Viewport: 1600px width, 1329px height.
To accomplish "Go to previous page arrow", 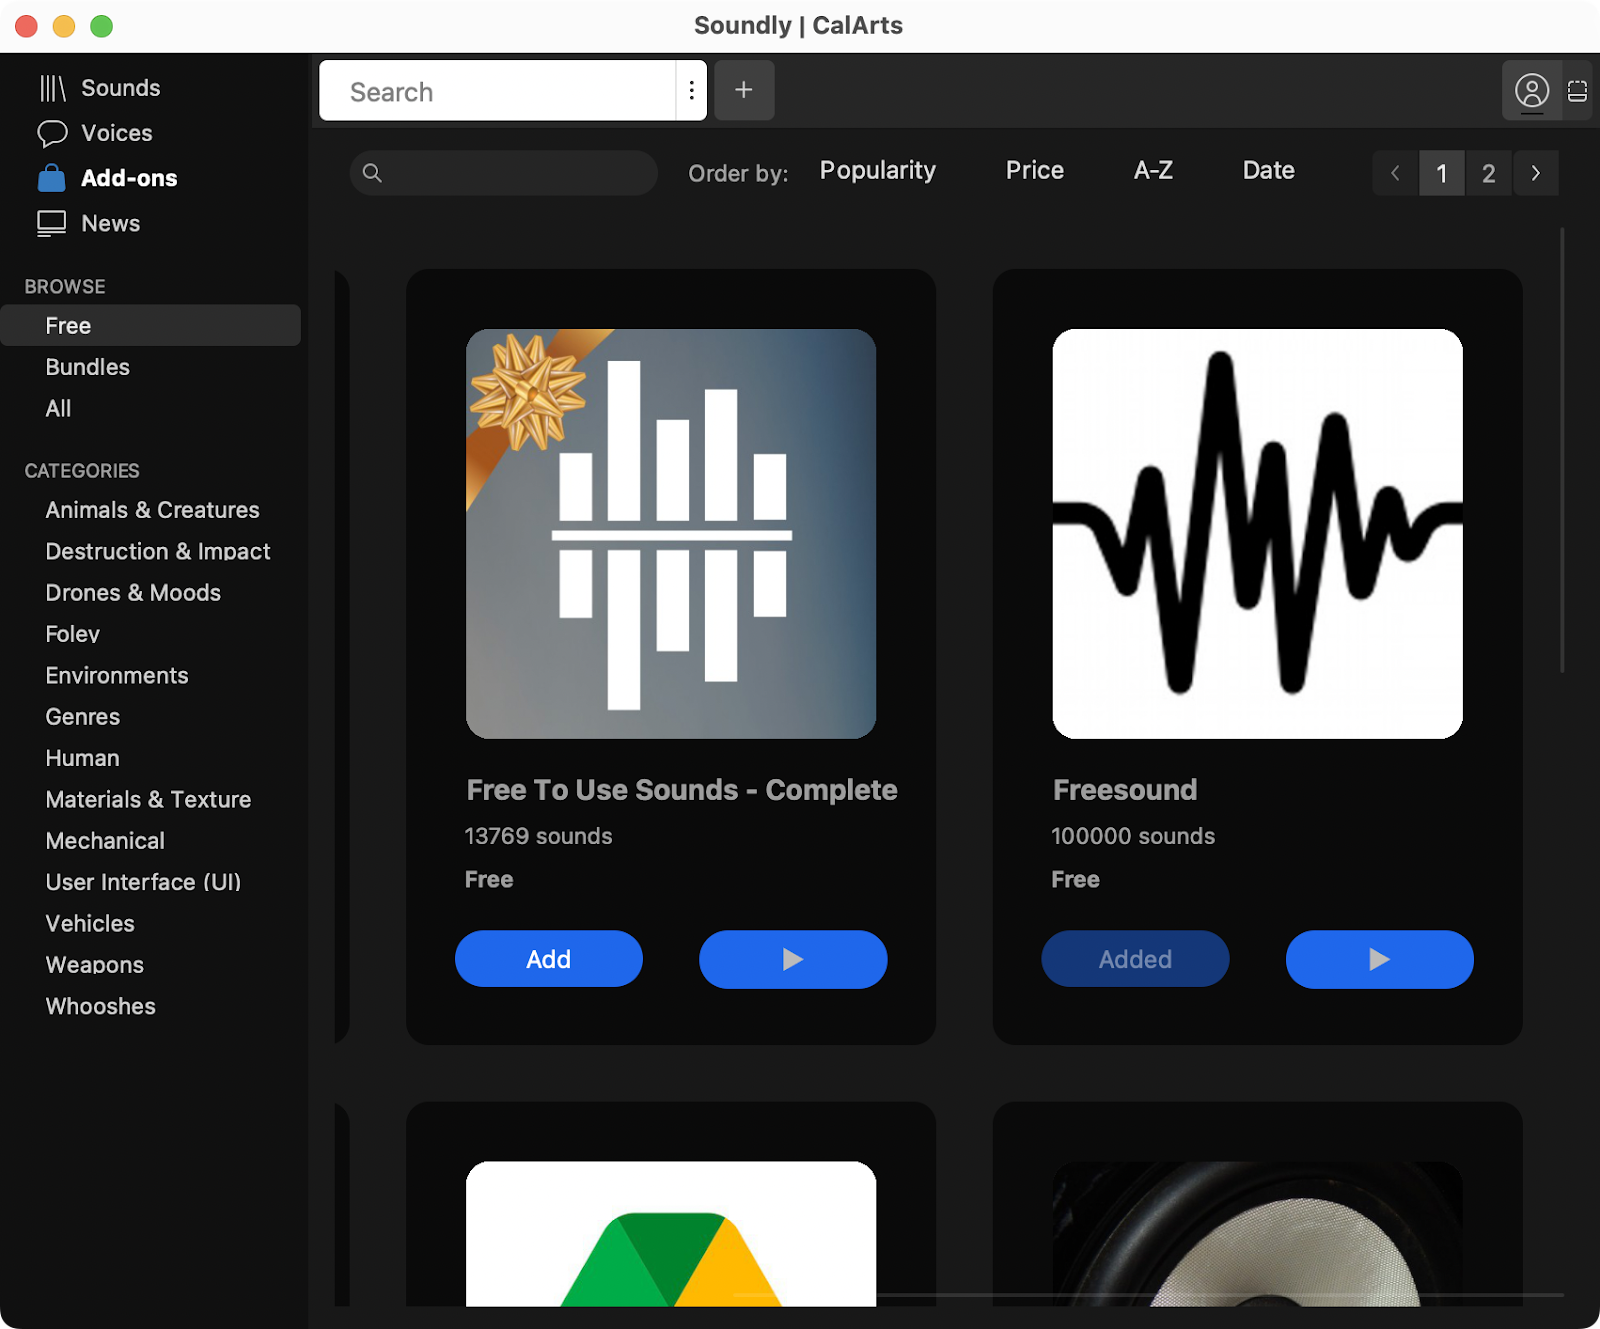I will 1396,173.
